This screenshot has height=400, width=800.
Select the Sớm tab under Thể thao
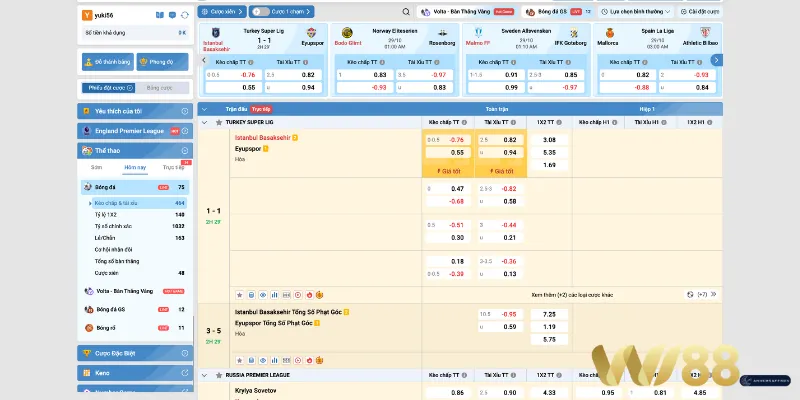(96, 167)
